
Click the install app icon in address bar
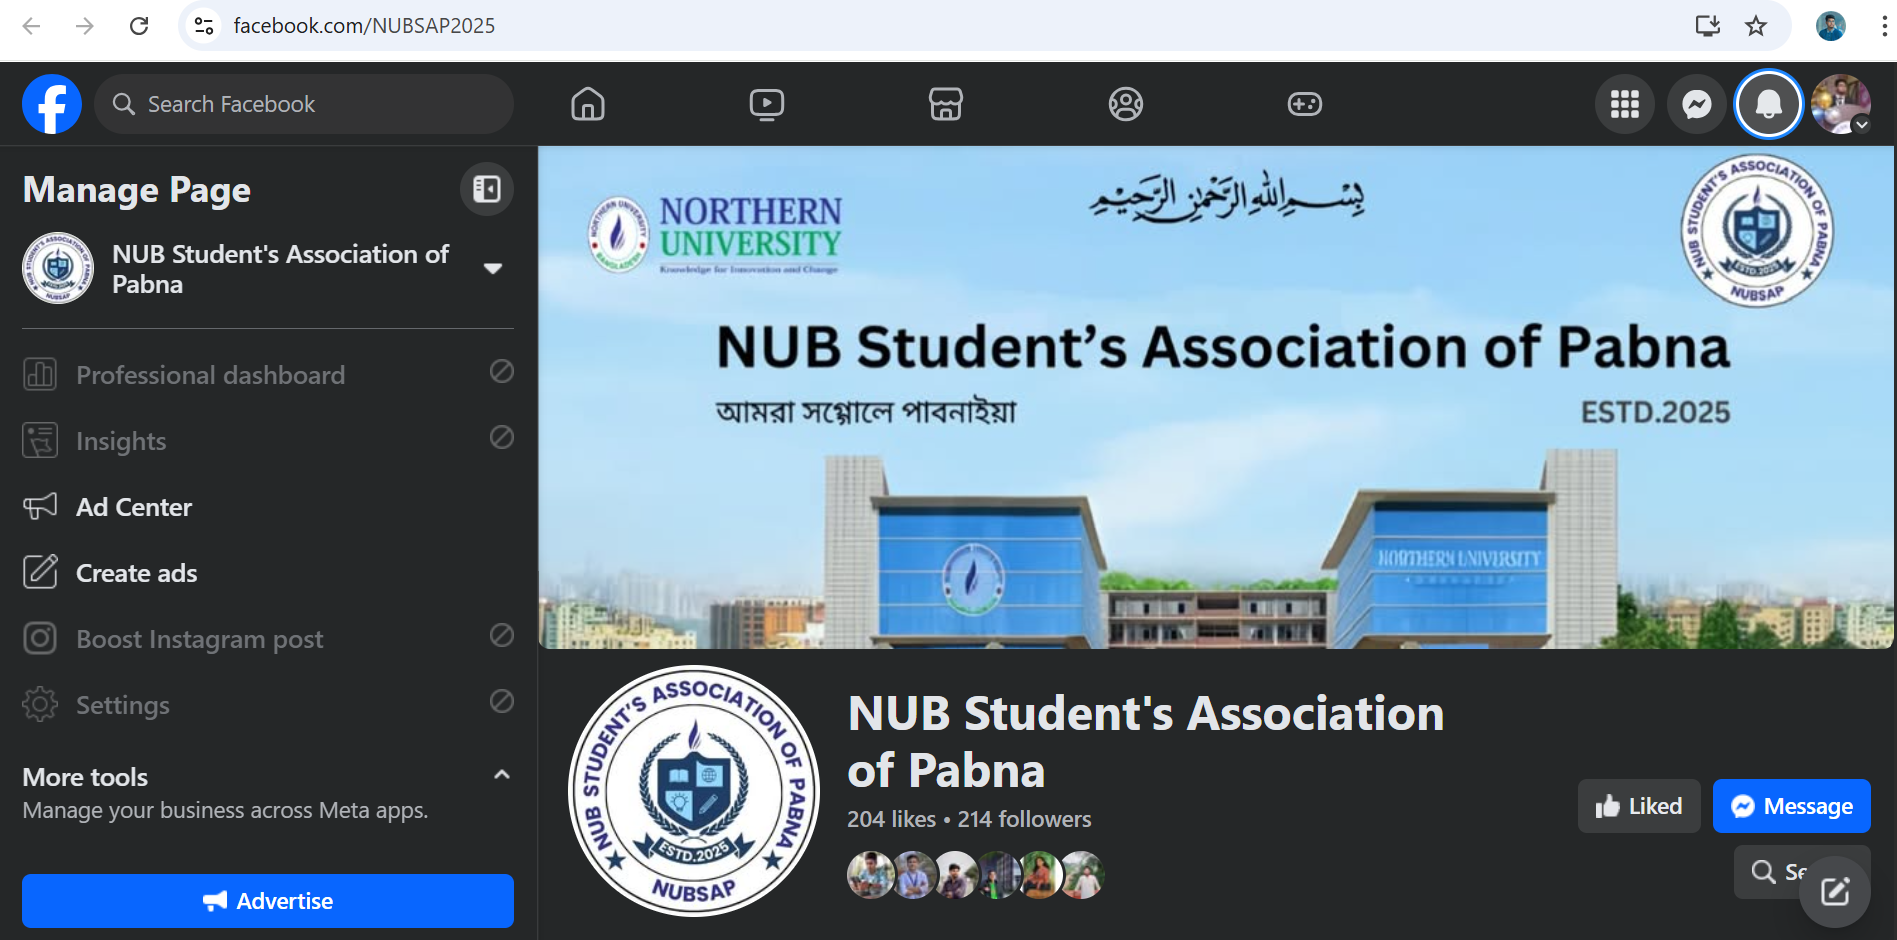pos(1708,26)
